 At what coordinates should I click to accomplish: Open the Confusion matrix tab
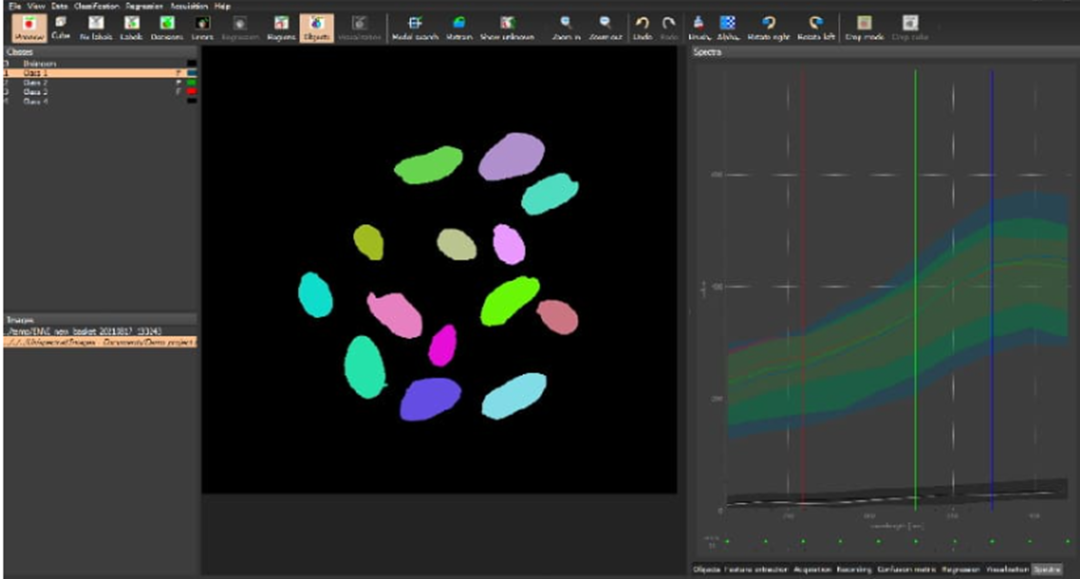click(x=909, y=569)
